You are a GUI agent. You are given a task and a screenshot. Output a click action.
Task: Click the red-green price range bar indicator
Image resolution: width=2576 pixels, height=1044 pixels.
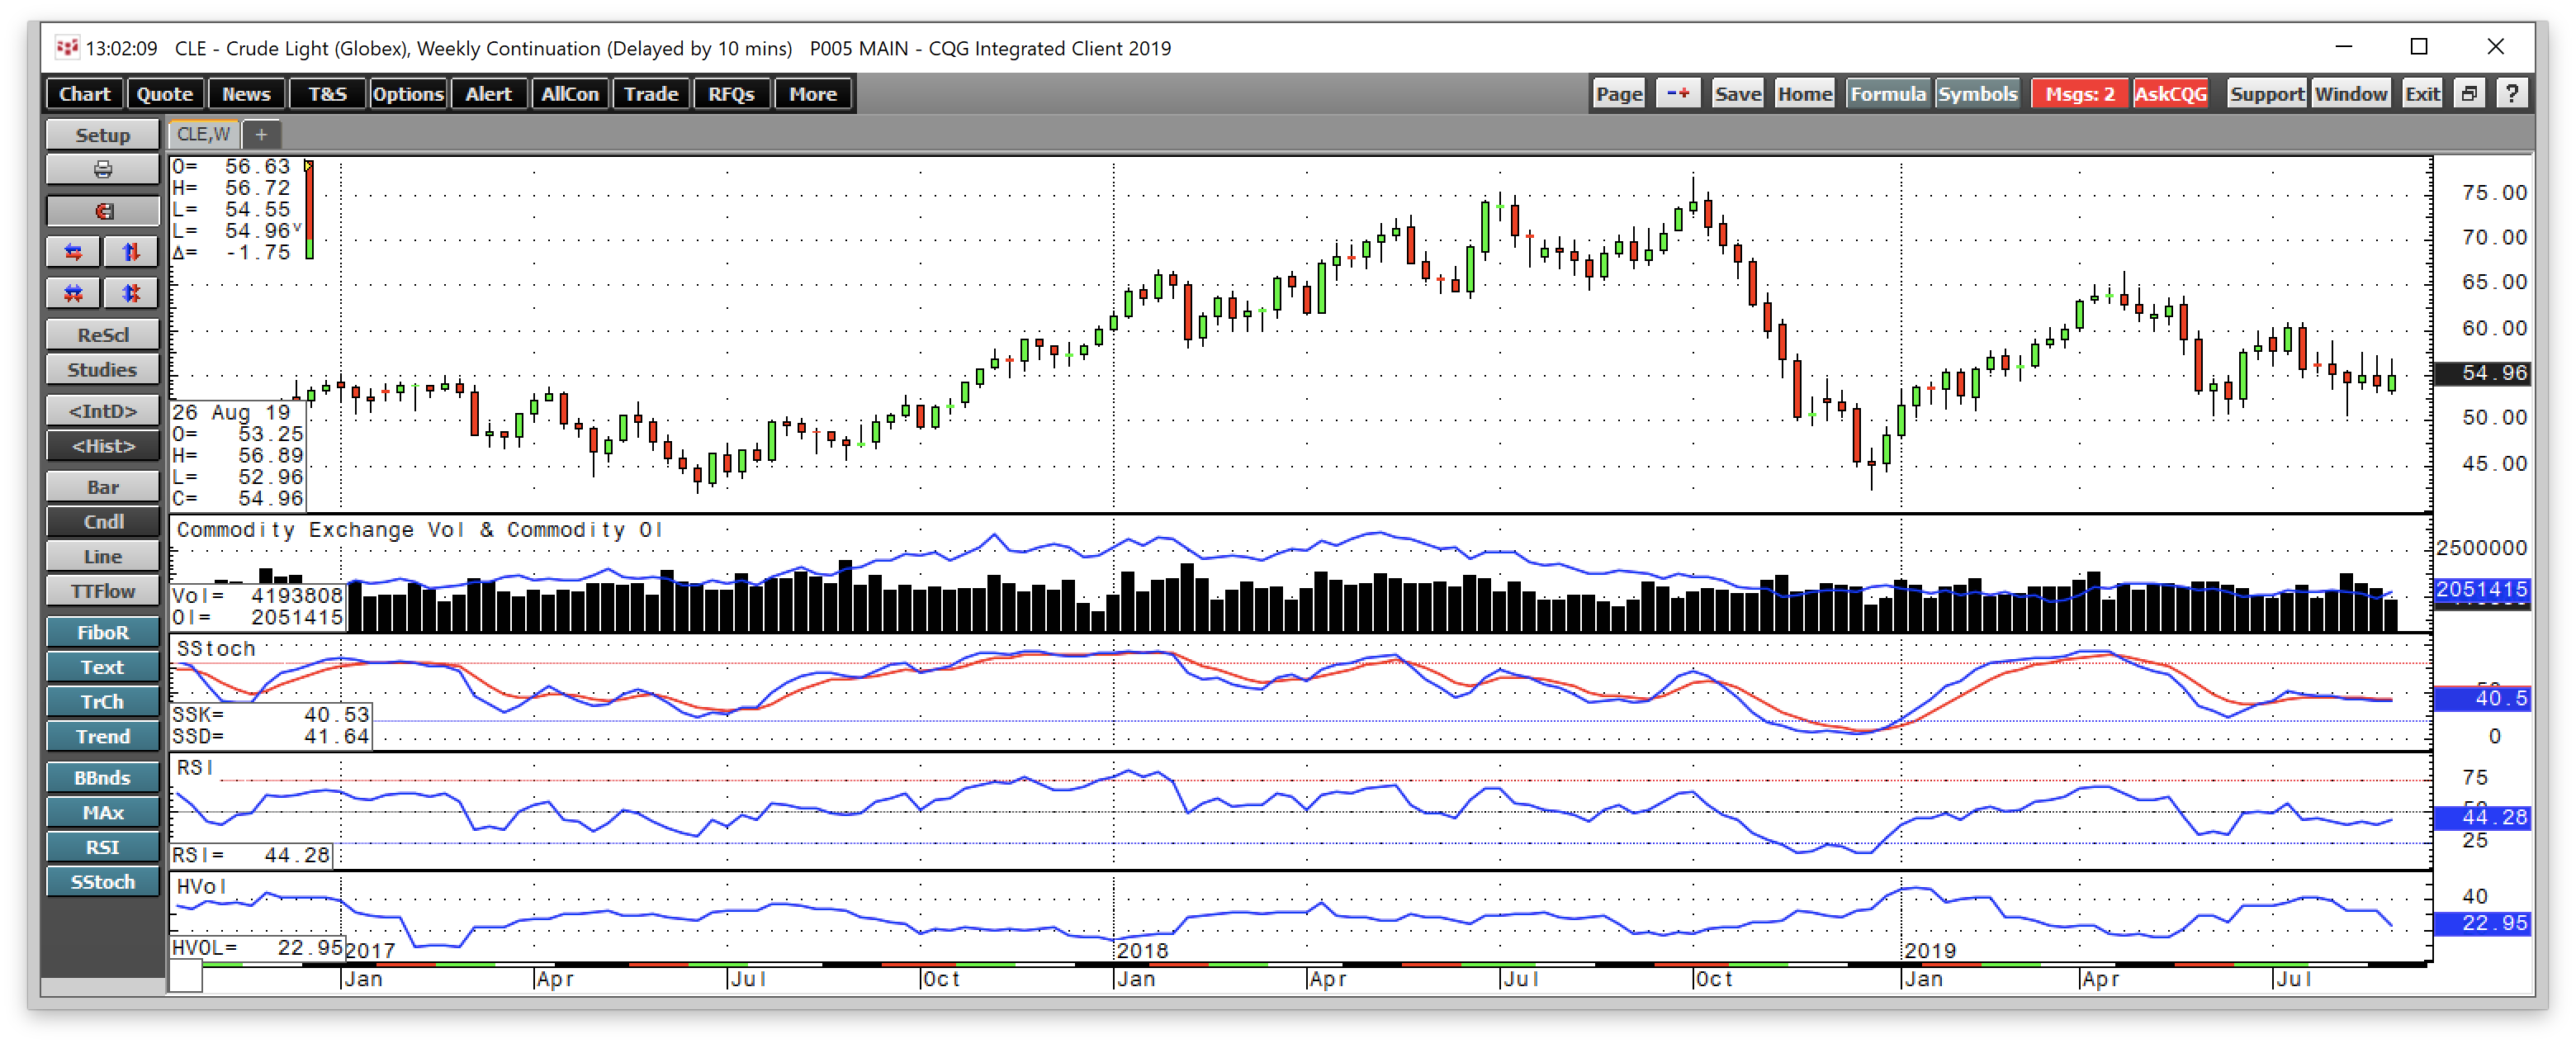309,210
